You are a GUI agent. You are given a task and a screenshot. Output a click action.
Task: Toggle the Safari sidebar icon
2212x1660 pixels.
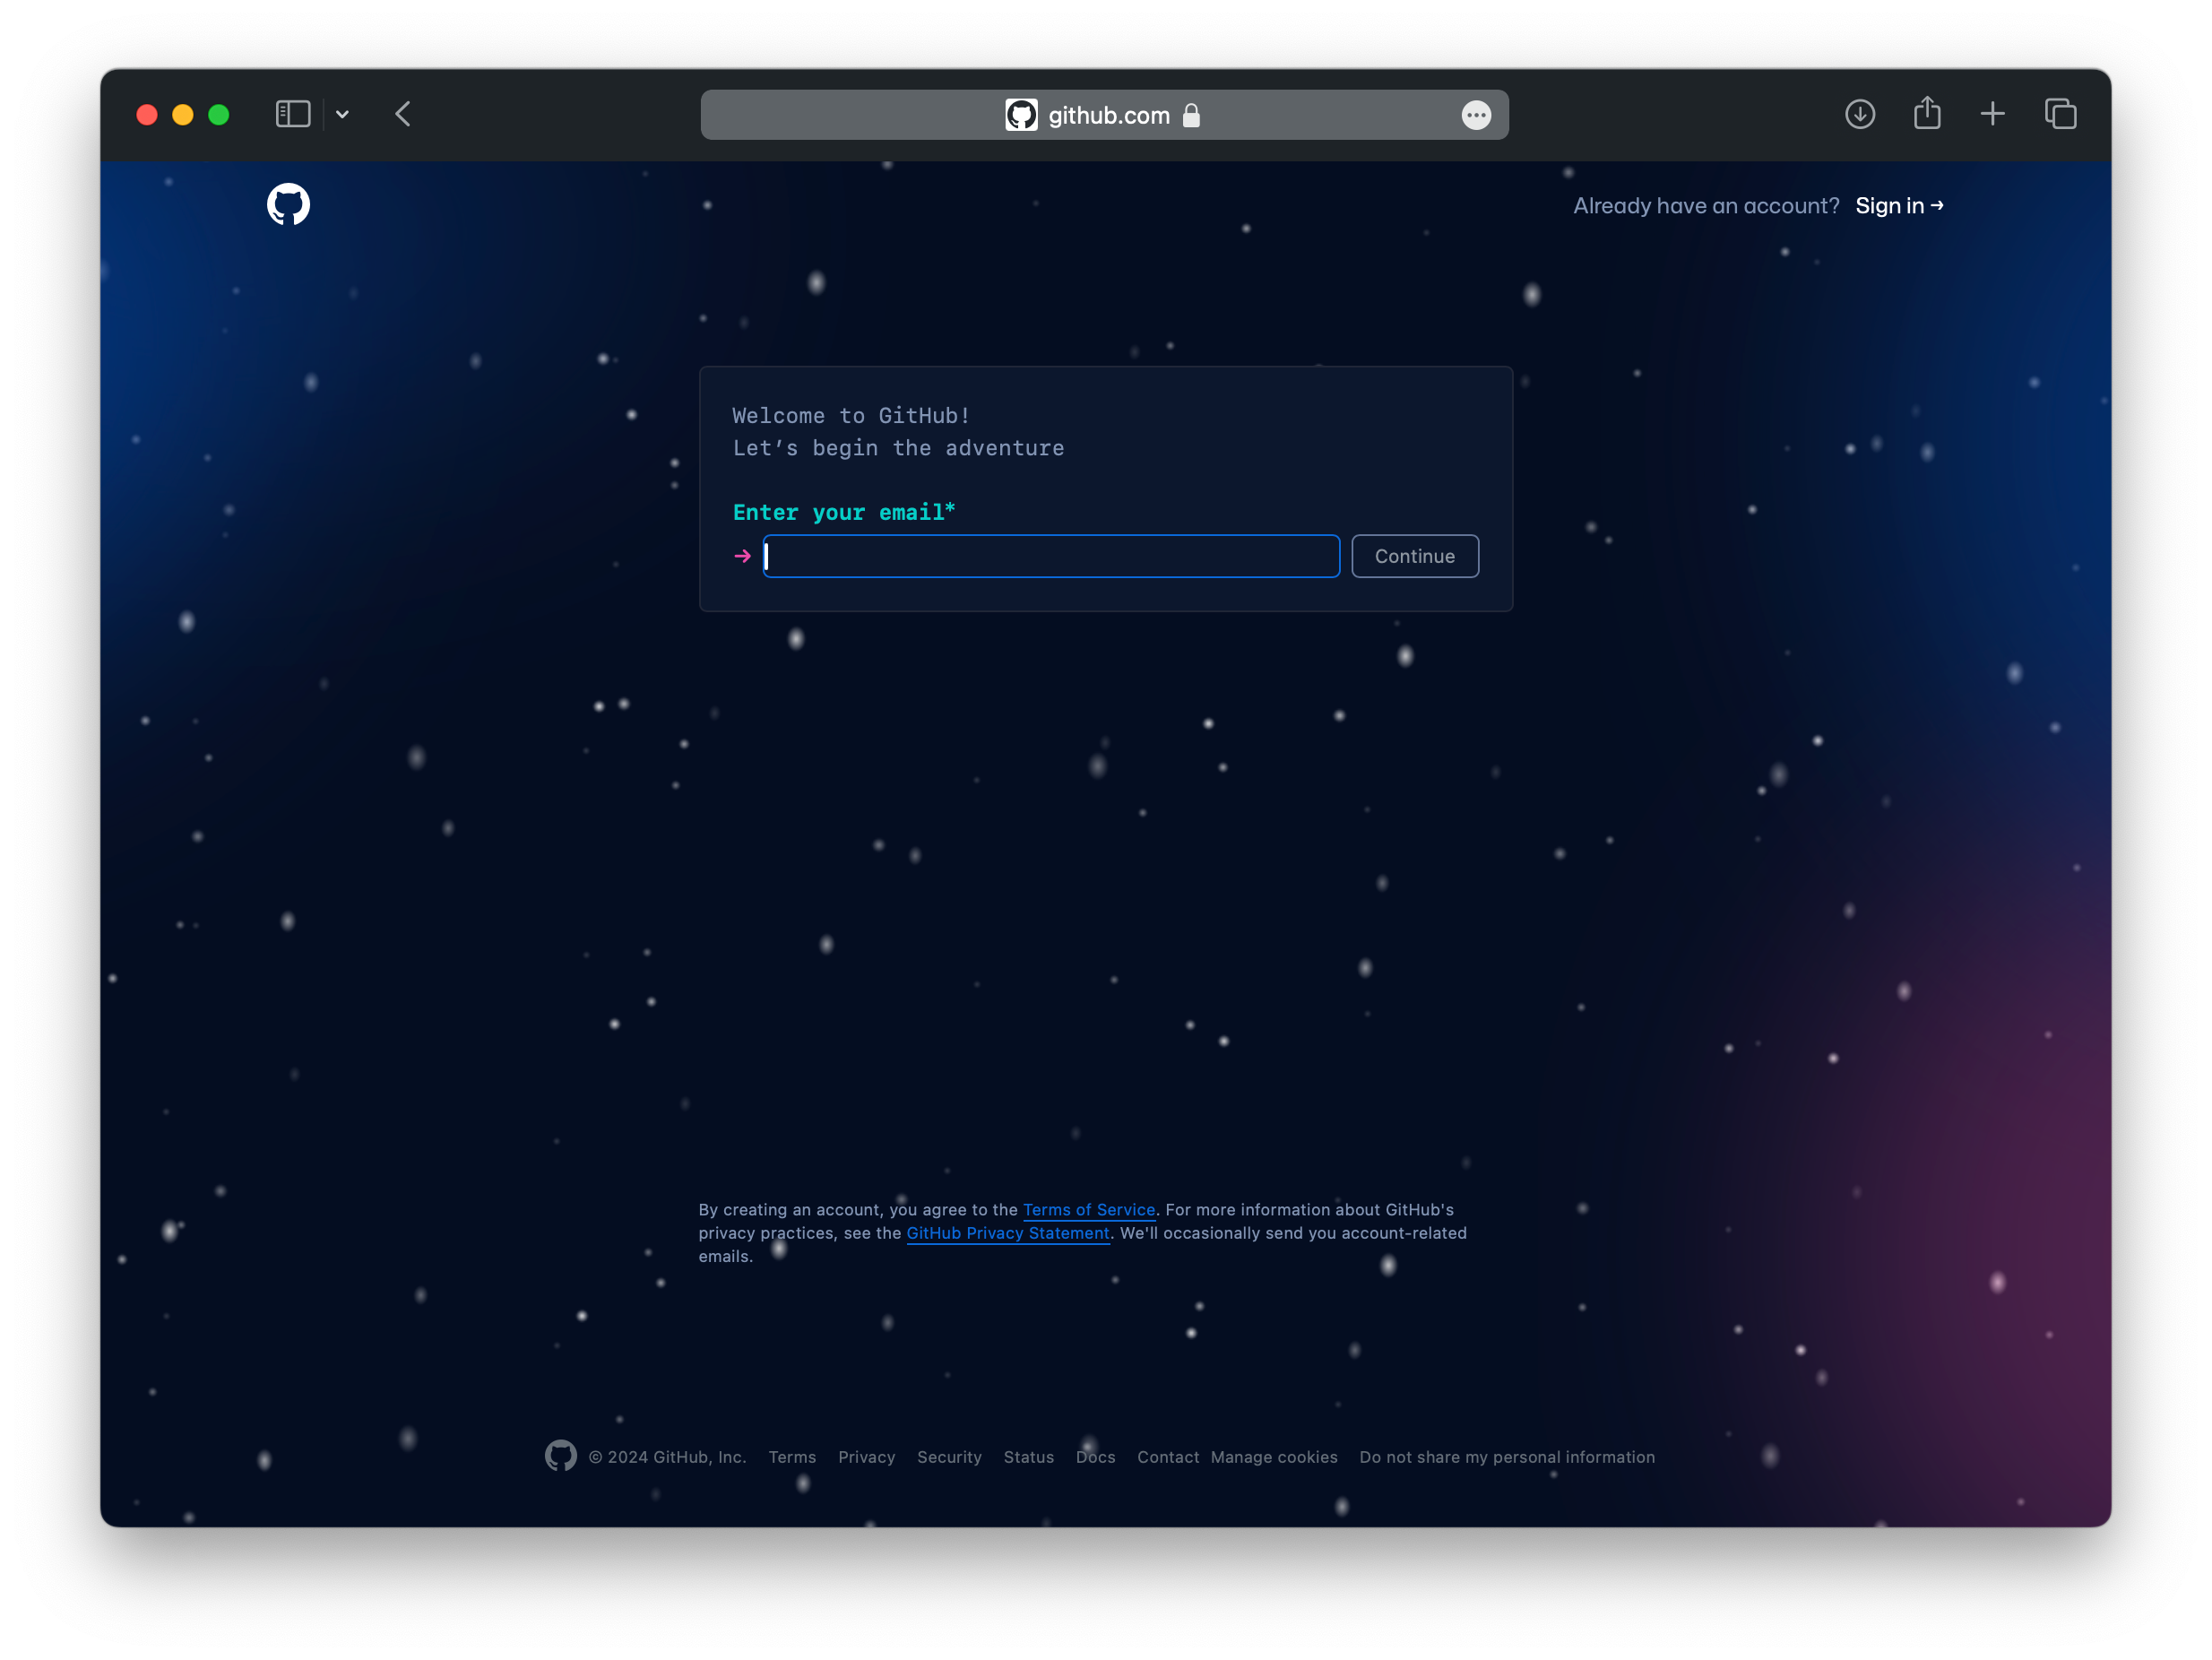pos(293,114)
